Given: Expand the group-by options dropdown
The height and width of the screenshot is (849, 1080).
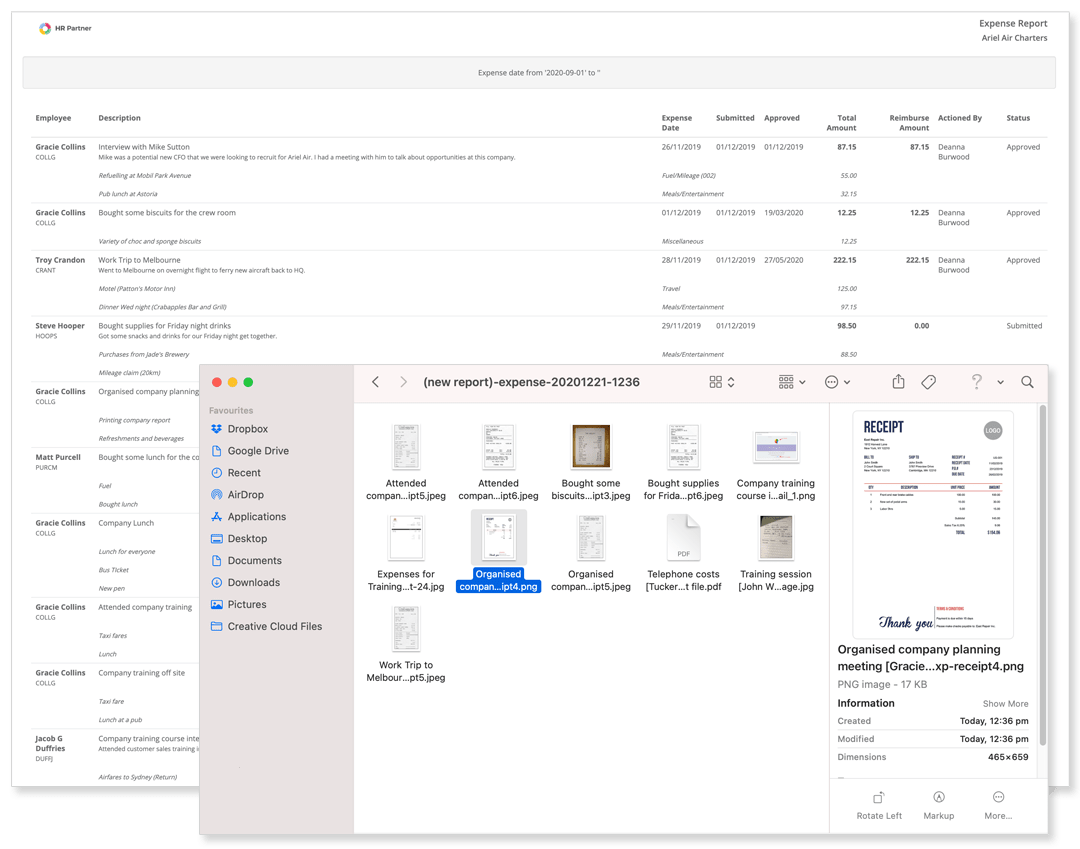Looking at the screenshot, I should [791, 382].
